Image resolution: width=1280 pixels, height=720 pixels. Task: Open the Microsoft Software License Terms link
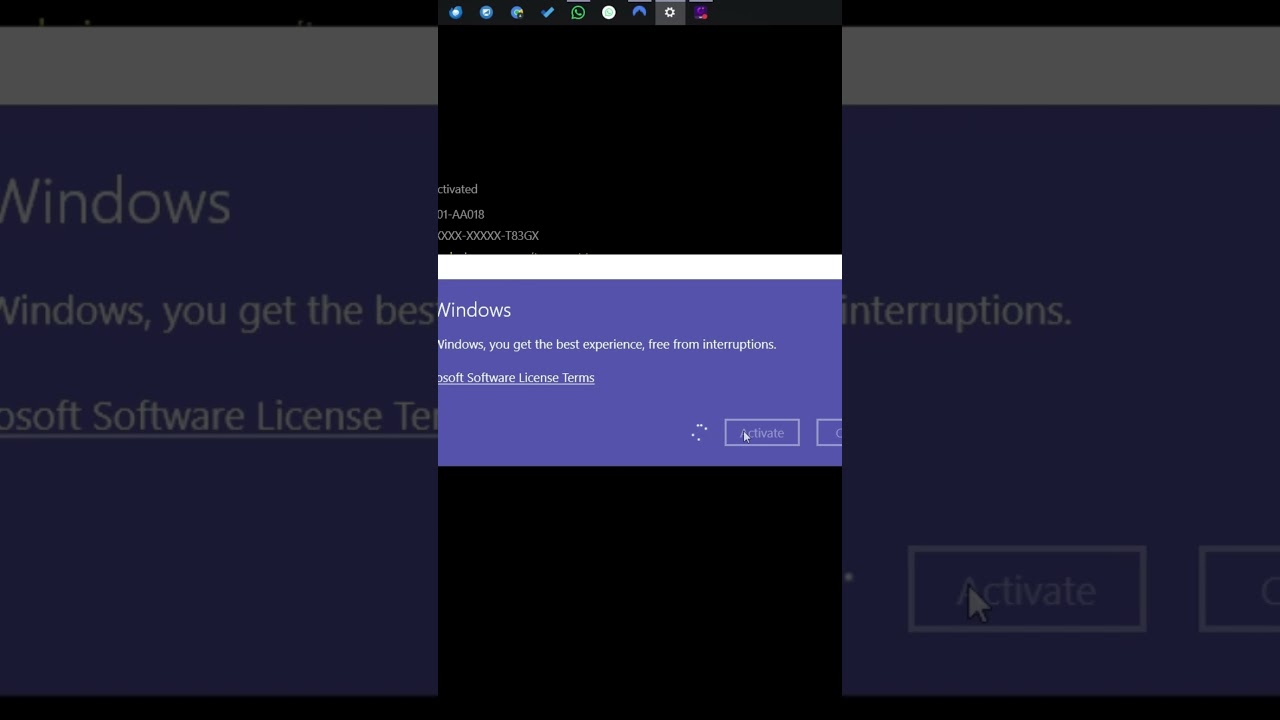[x=516, y=377]
